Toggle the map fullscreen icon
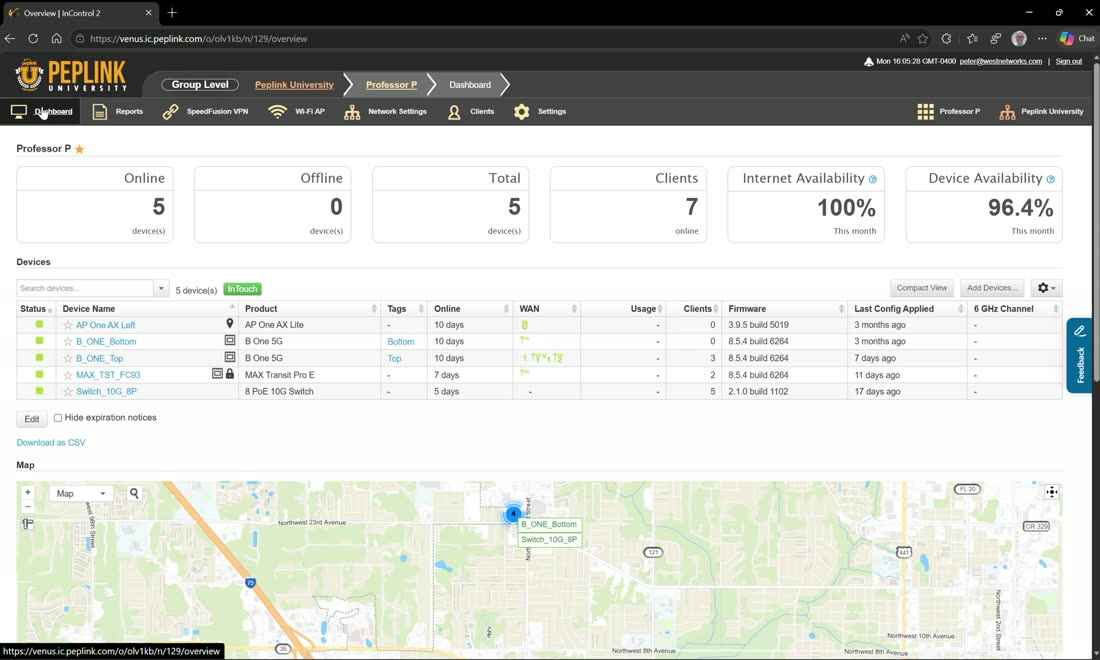1100x660 pixels. pyautogui.click(x=1051, y=492)
